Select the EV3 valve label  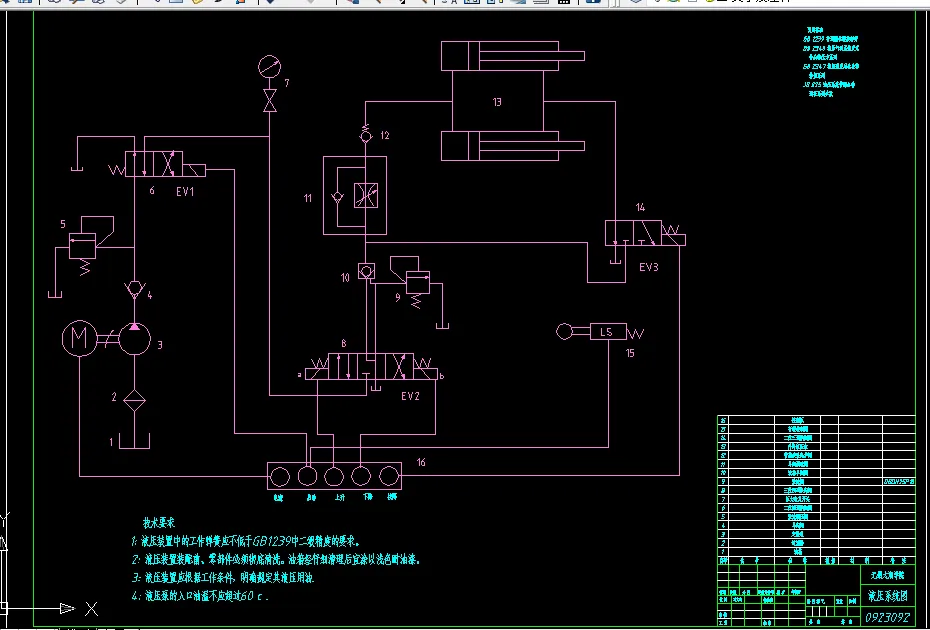click(649, 268)
